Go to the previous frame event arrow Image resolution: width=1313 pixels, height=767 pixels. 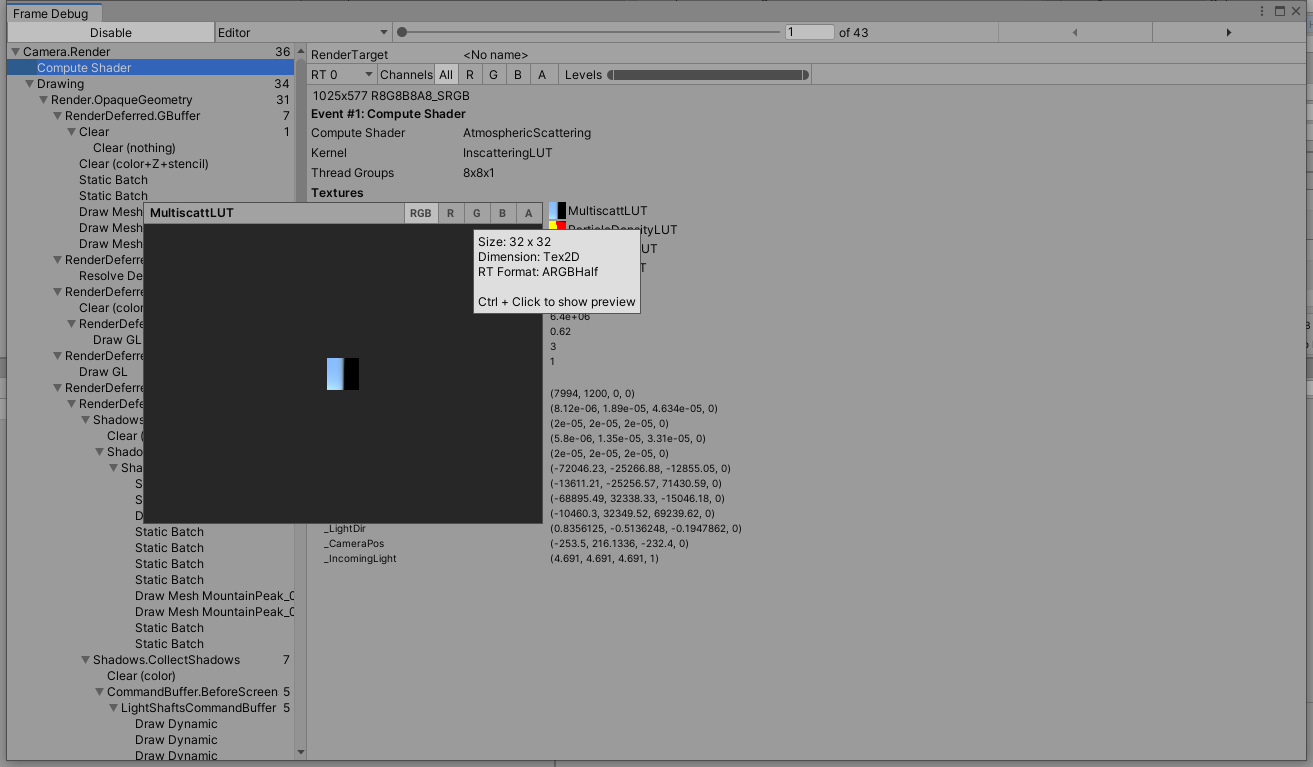point(1075,33)
